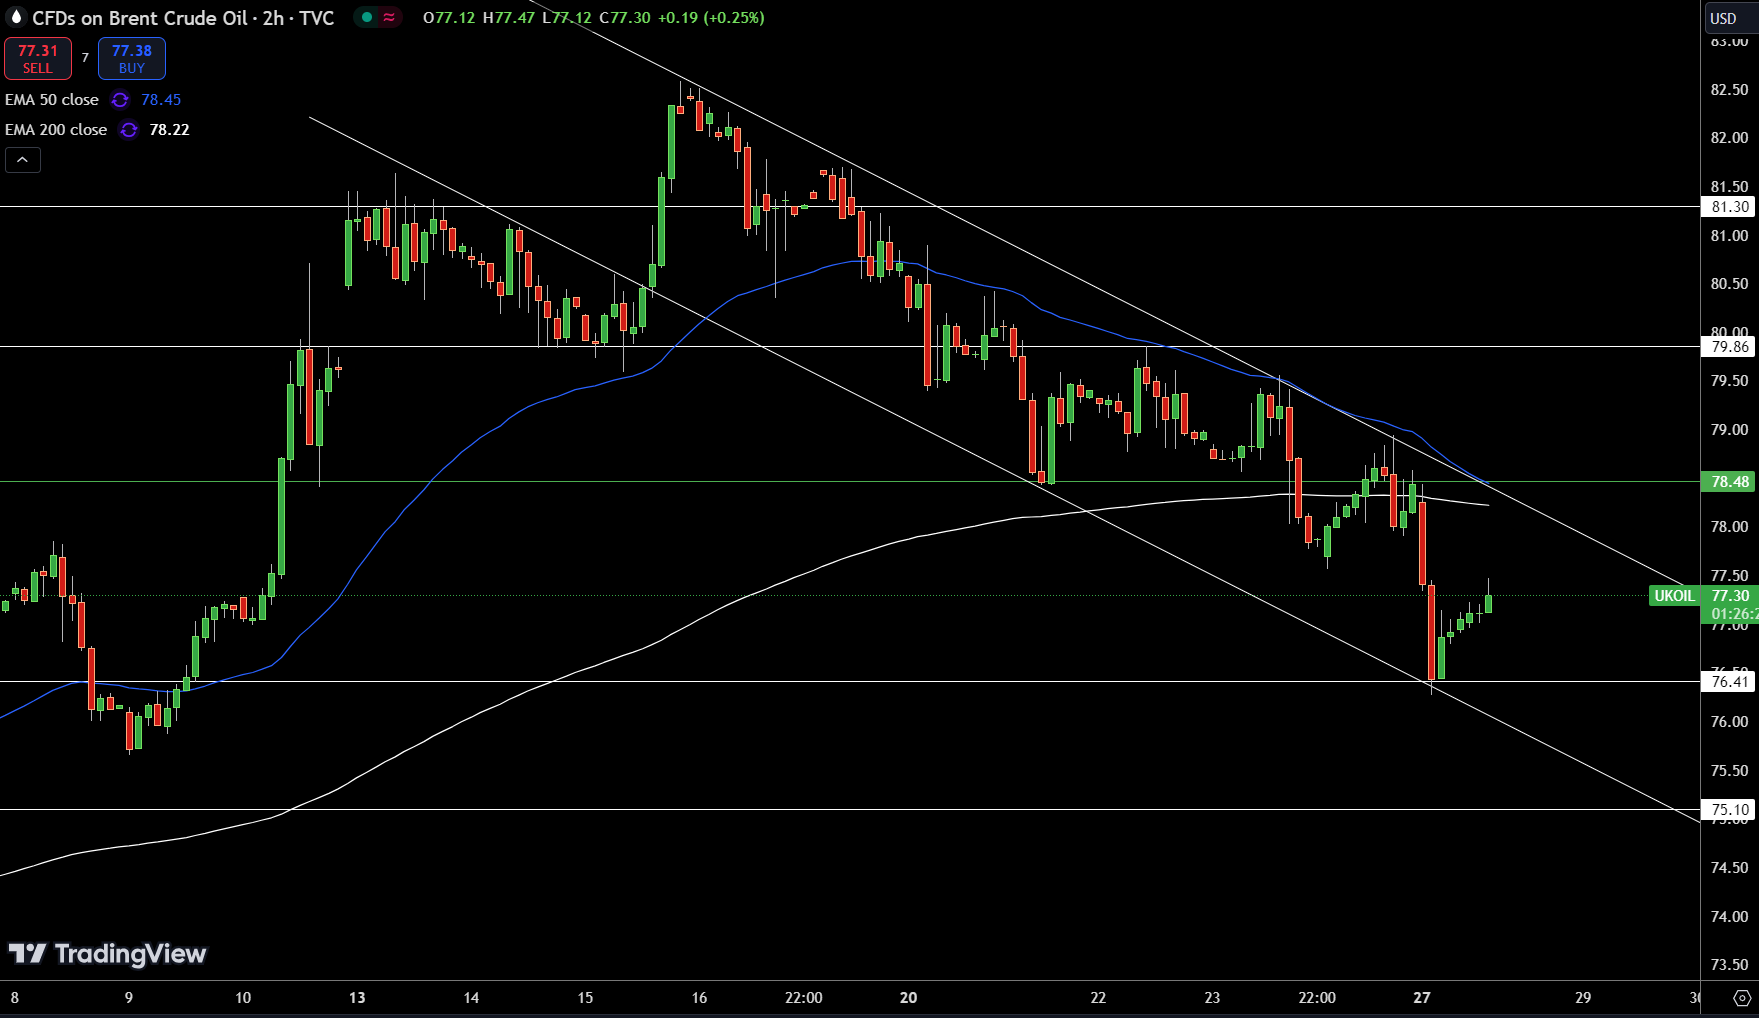Click the 81.30 price level label

click(1729, 207)
